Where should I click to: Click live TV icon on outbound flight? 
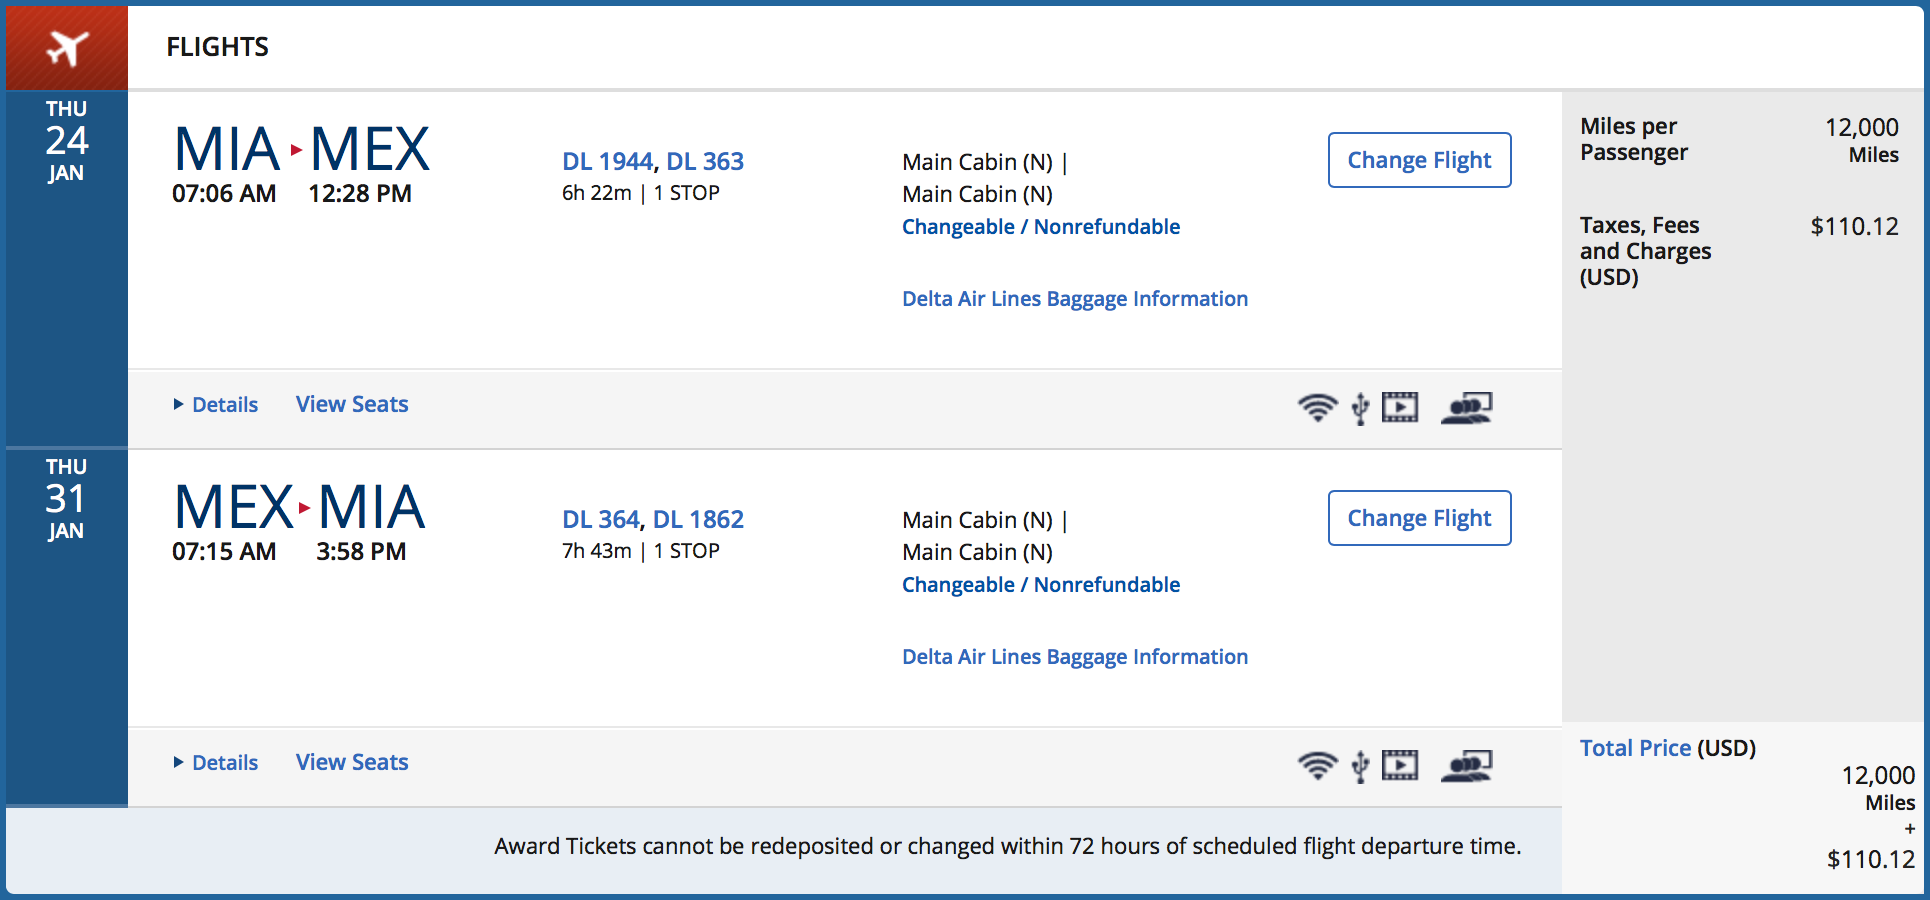pos(1466,407)
